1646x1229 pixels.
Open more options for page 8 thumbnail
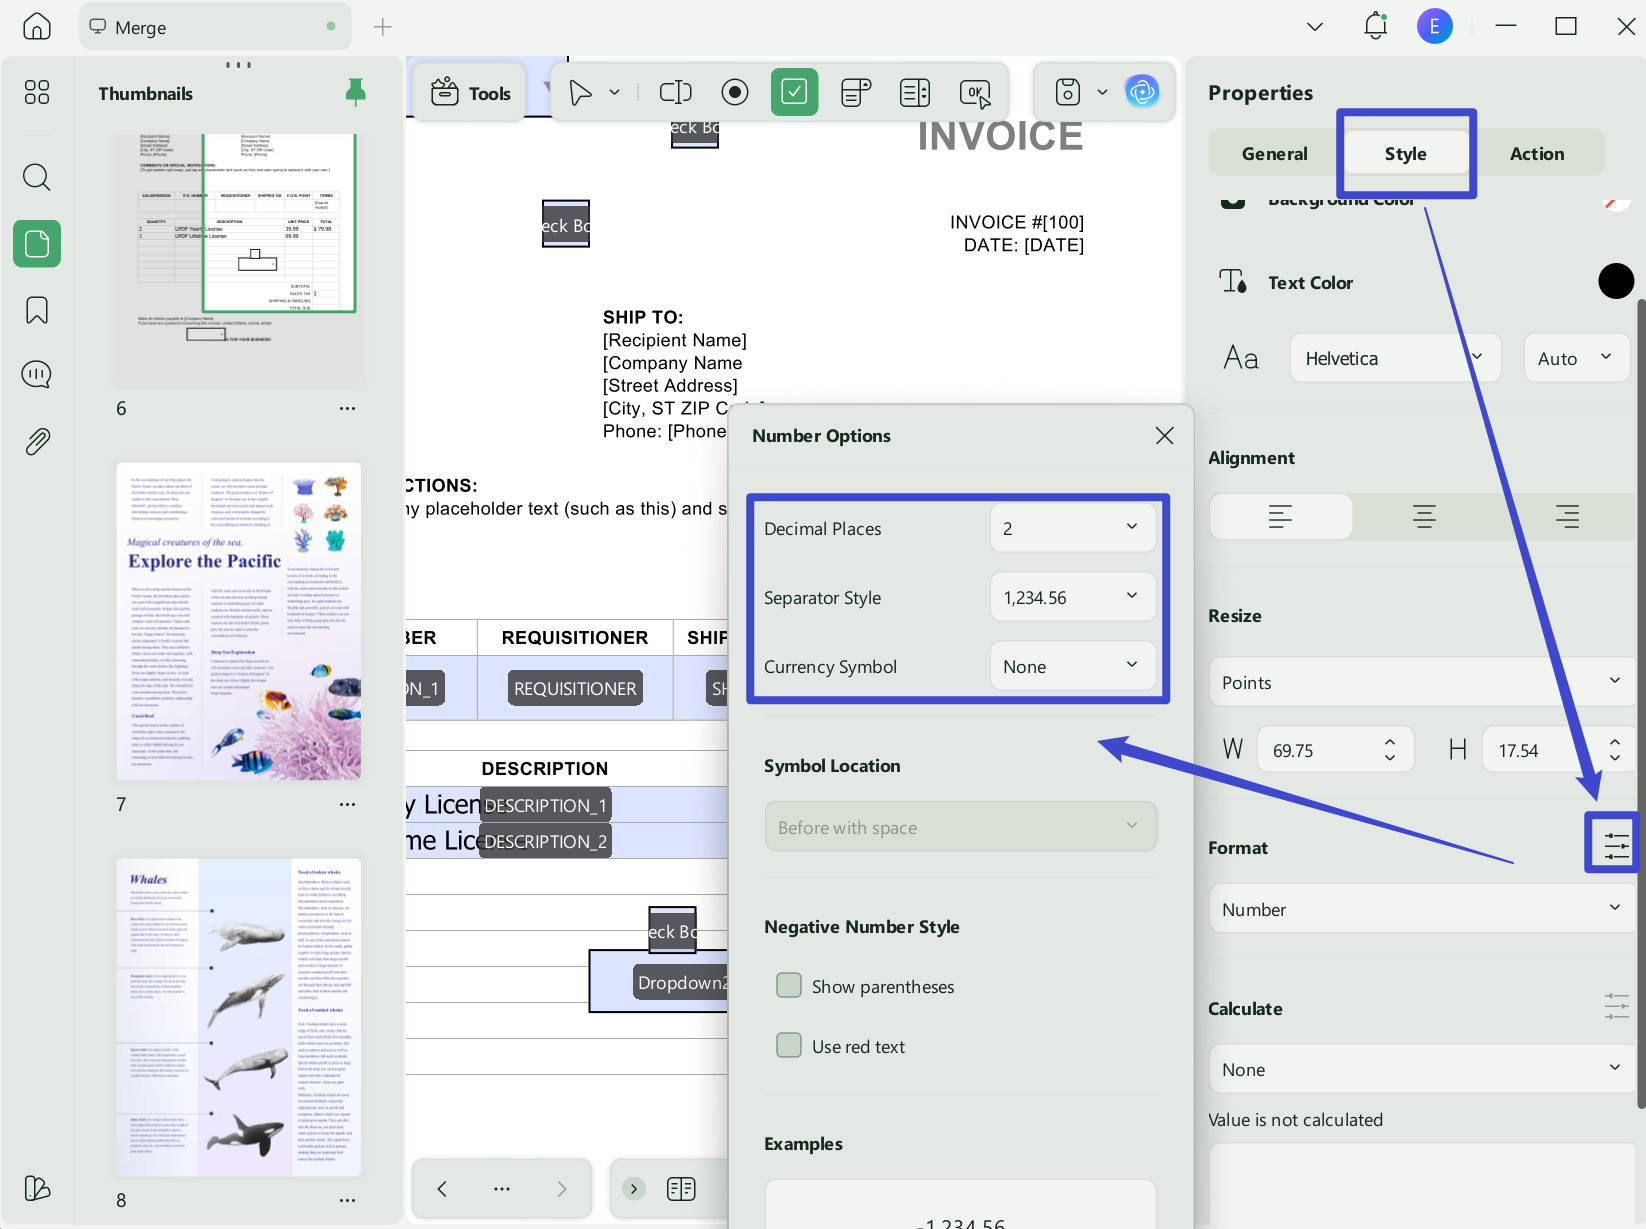coord(347,1200)
